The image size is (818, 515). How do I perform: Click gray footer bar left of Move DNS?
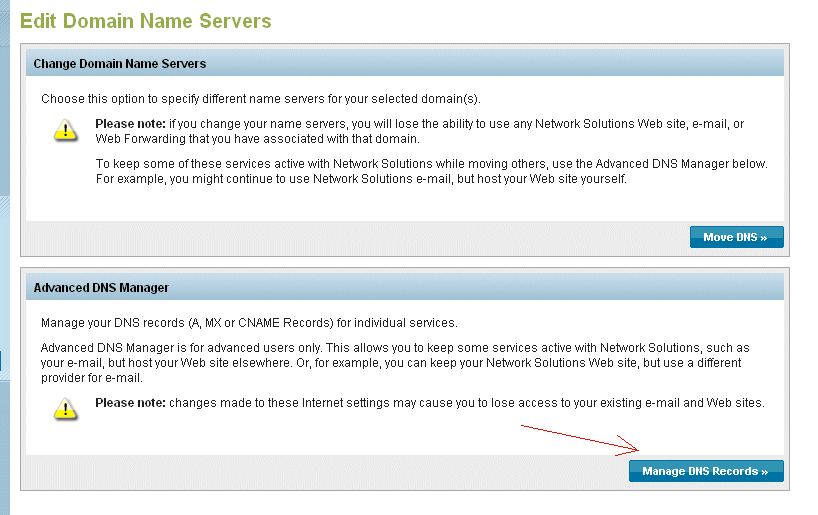click(350, 237)
